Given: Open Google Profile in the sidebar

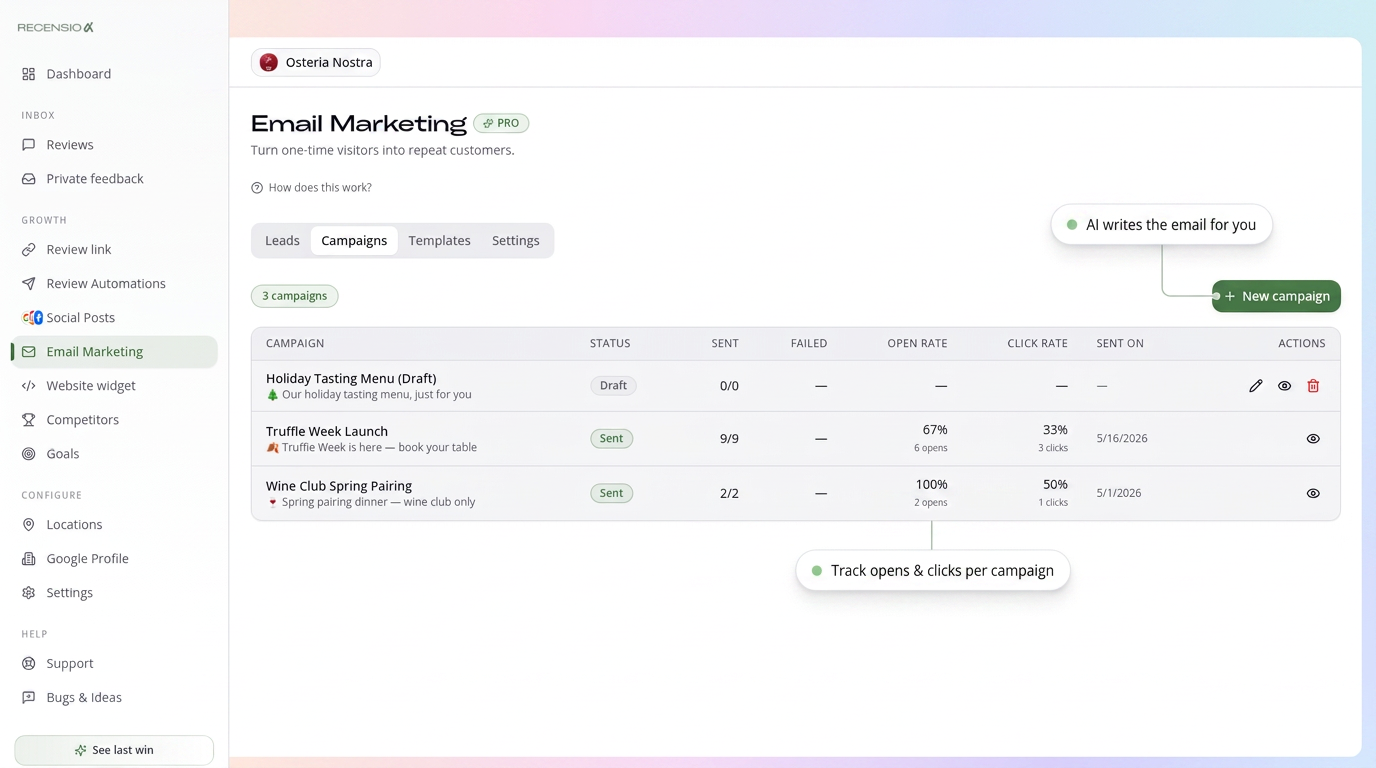Looking at the screenshot, I should point(114,559).
